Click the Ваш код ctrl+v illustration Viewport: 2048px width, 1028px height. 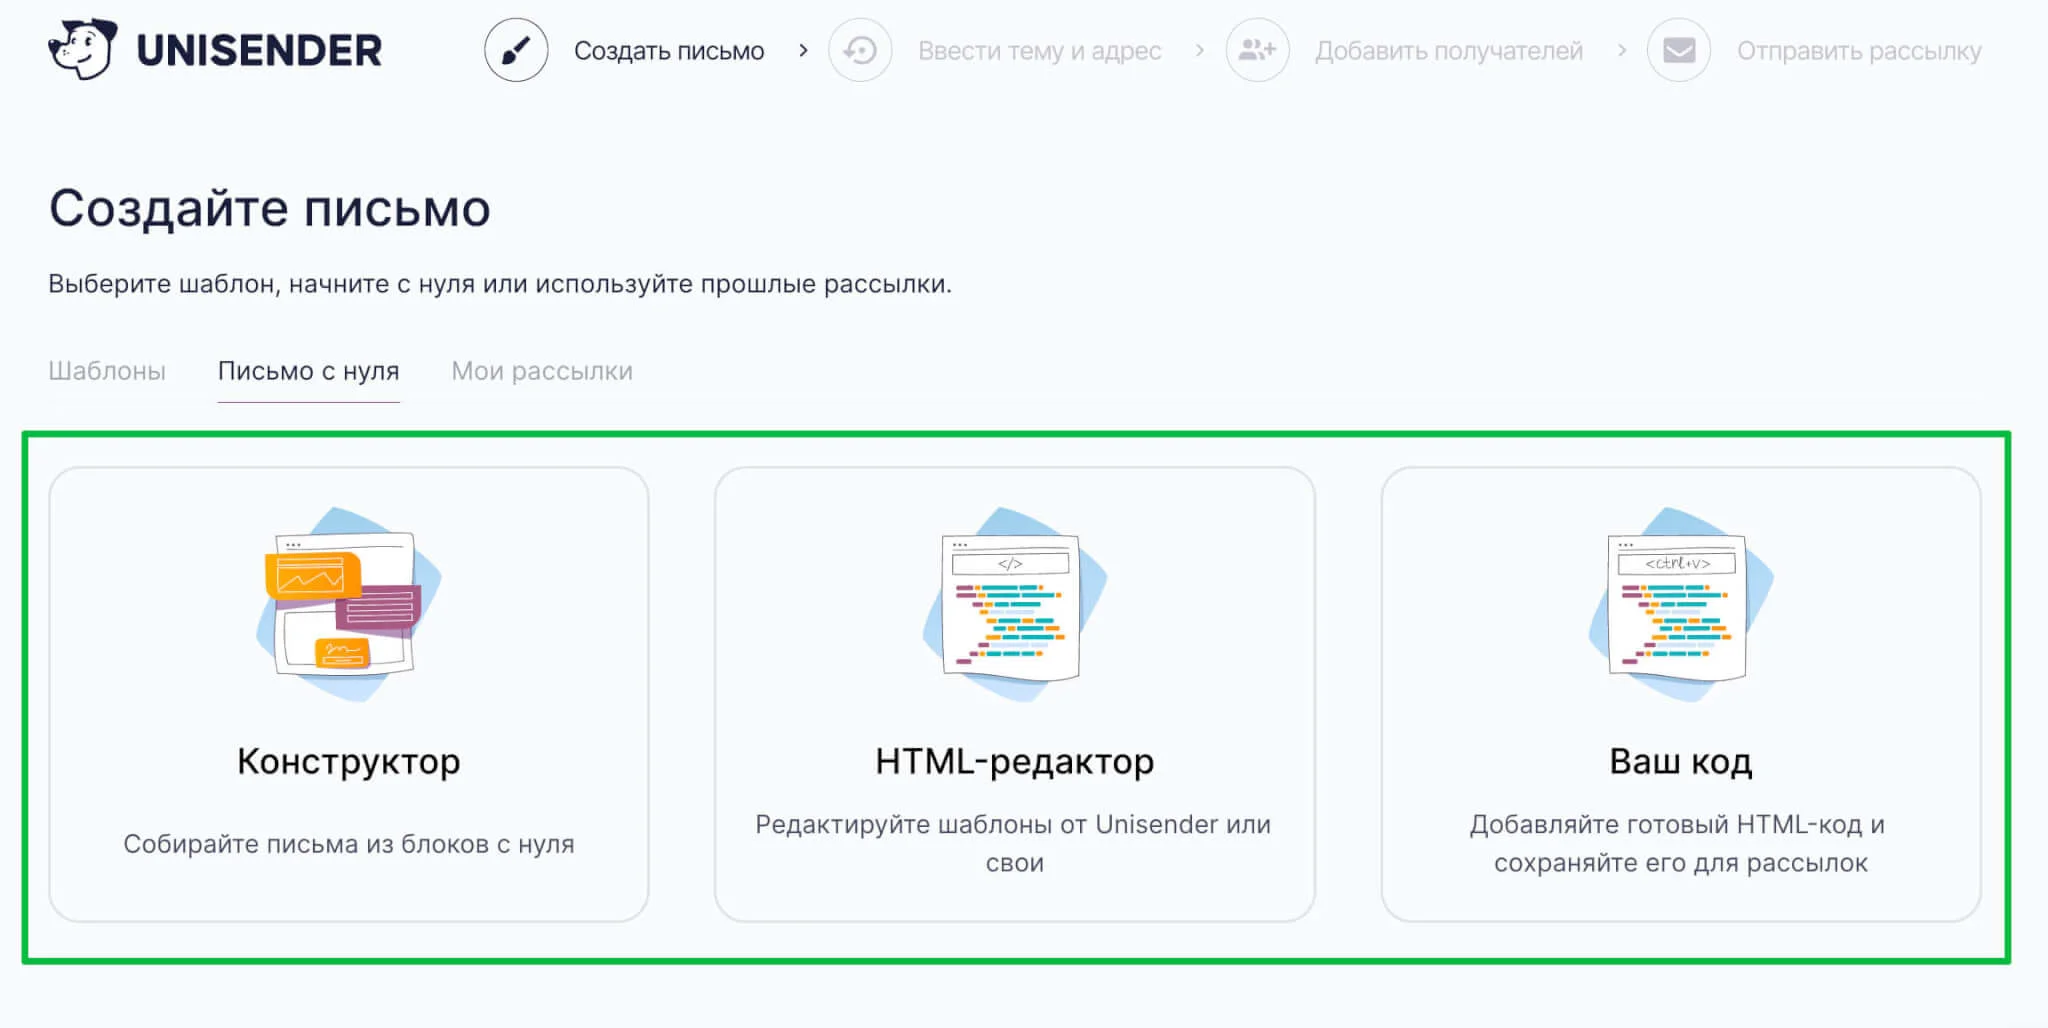[x=1681, y=604]
